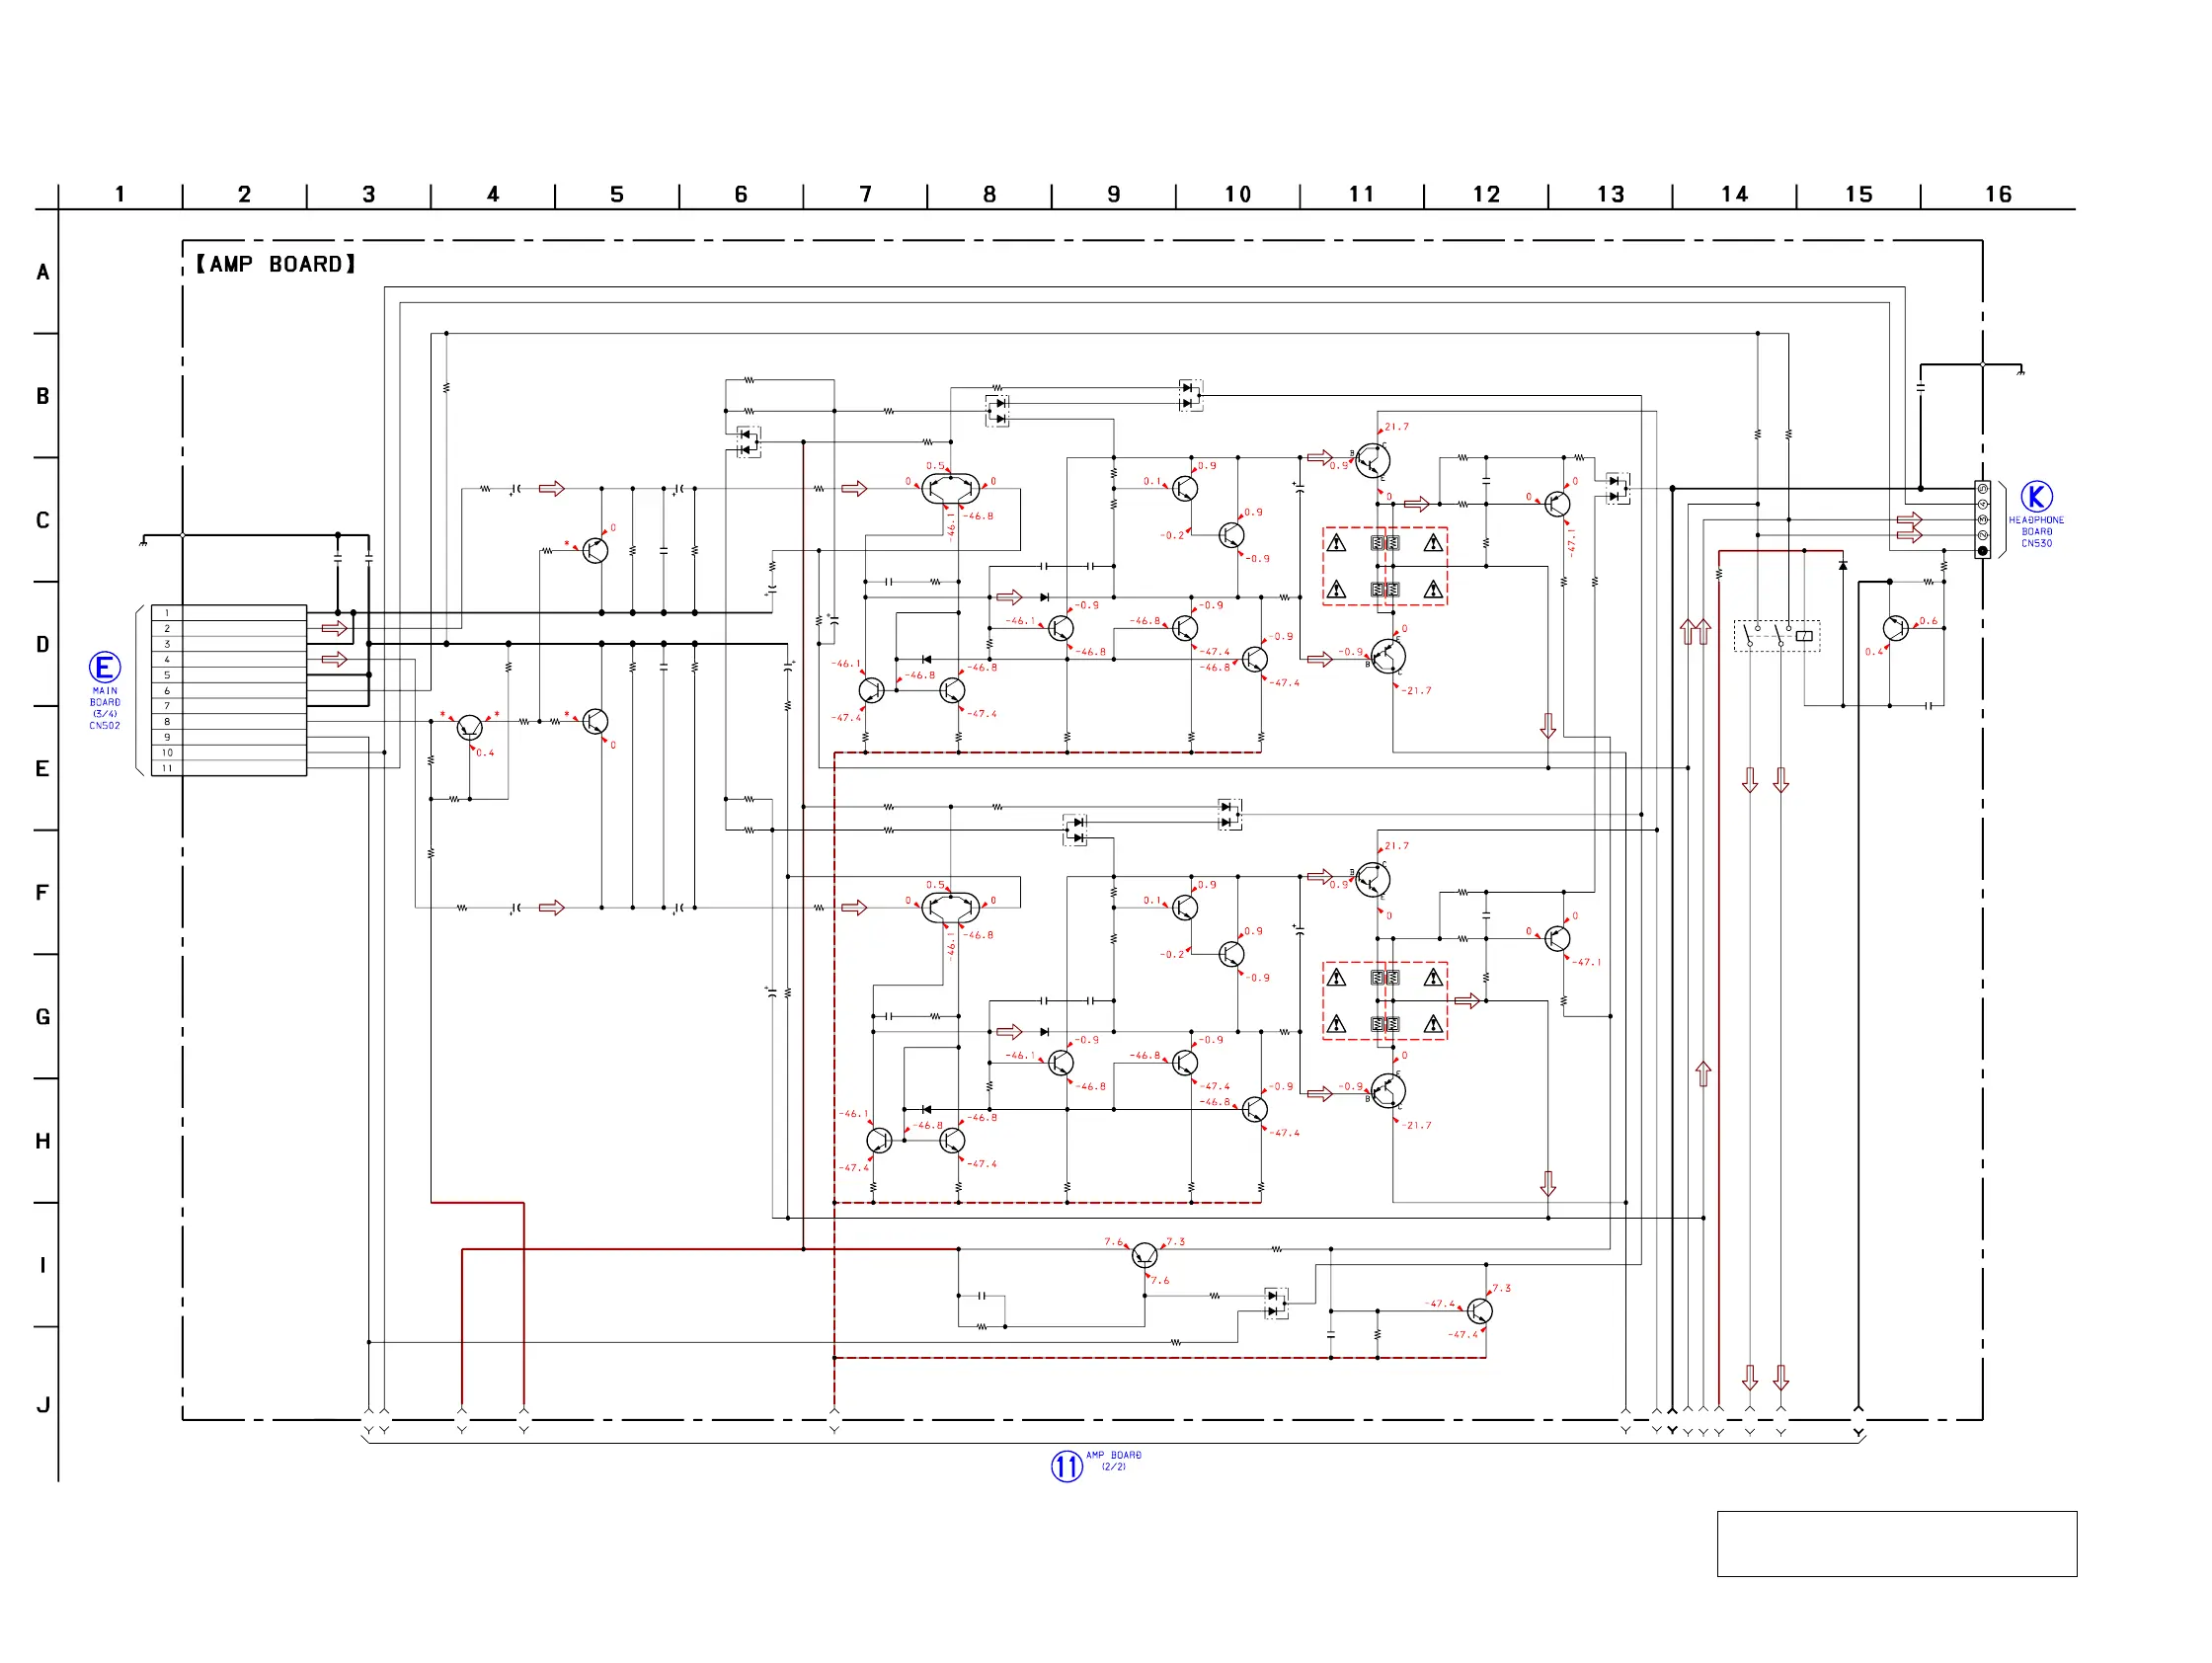Click column header 8 in top ruler
Screen dimensions: 2212x1663
(989, 195)
